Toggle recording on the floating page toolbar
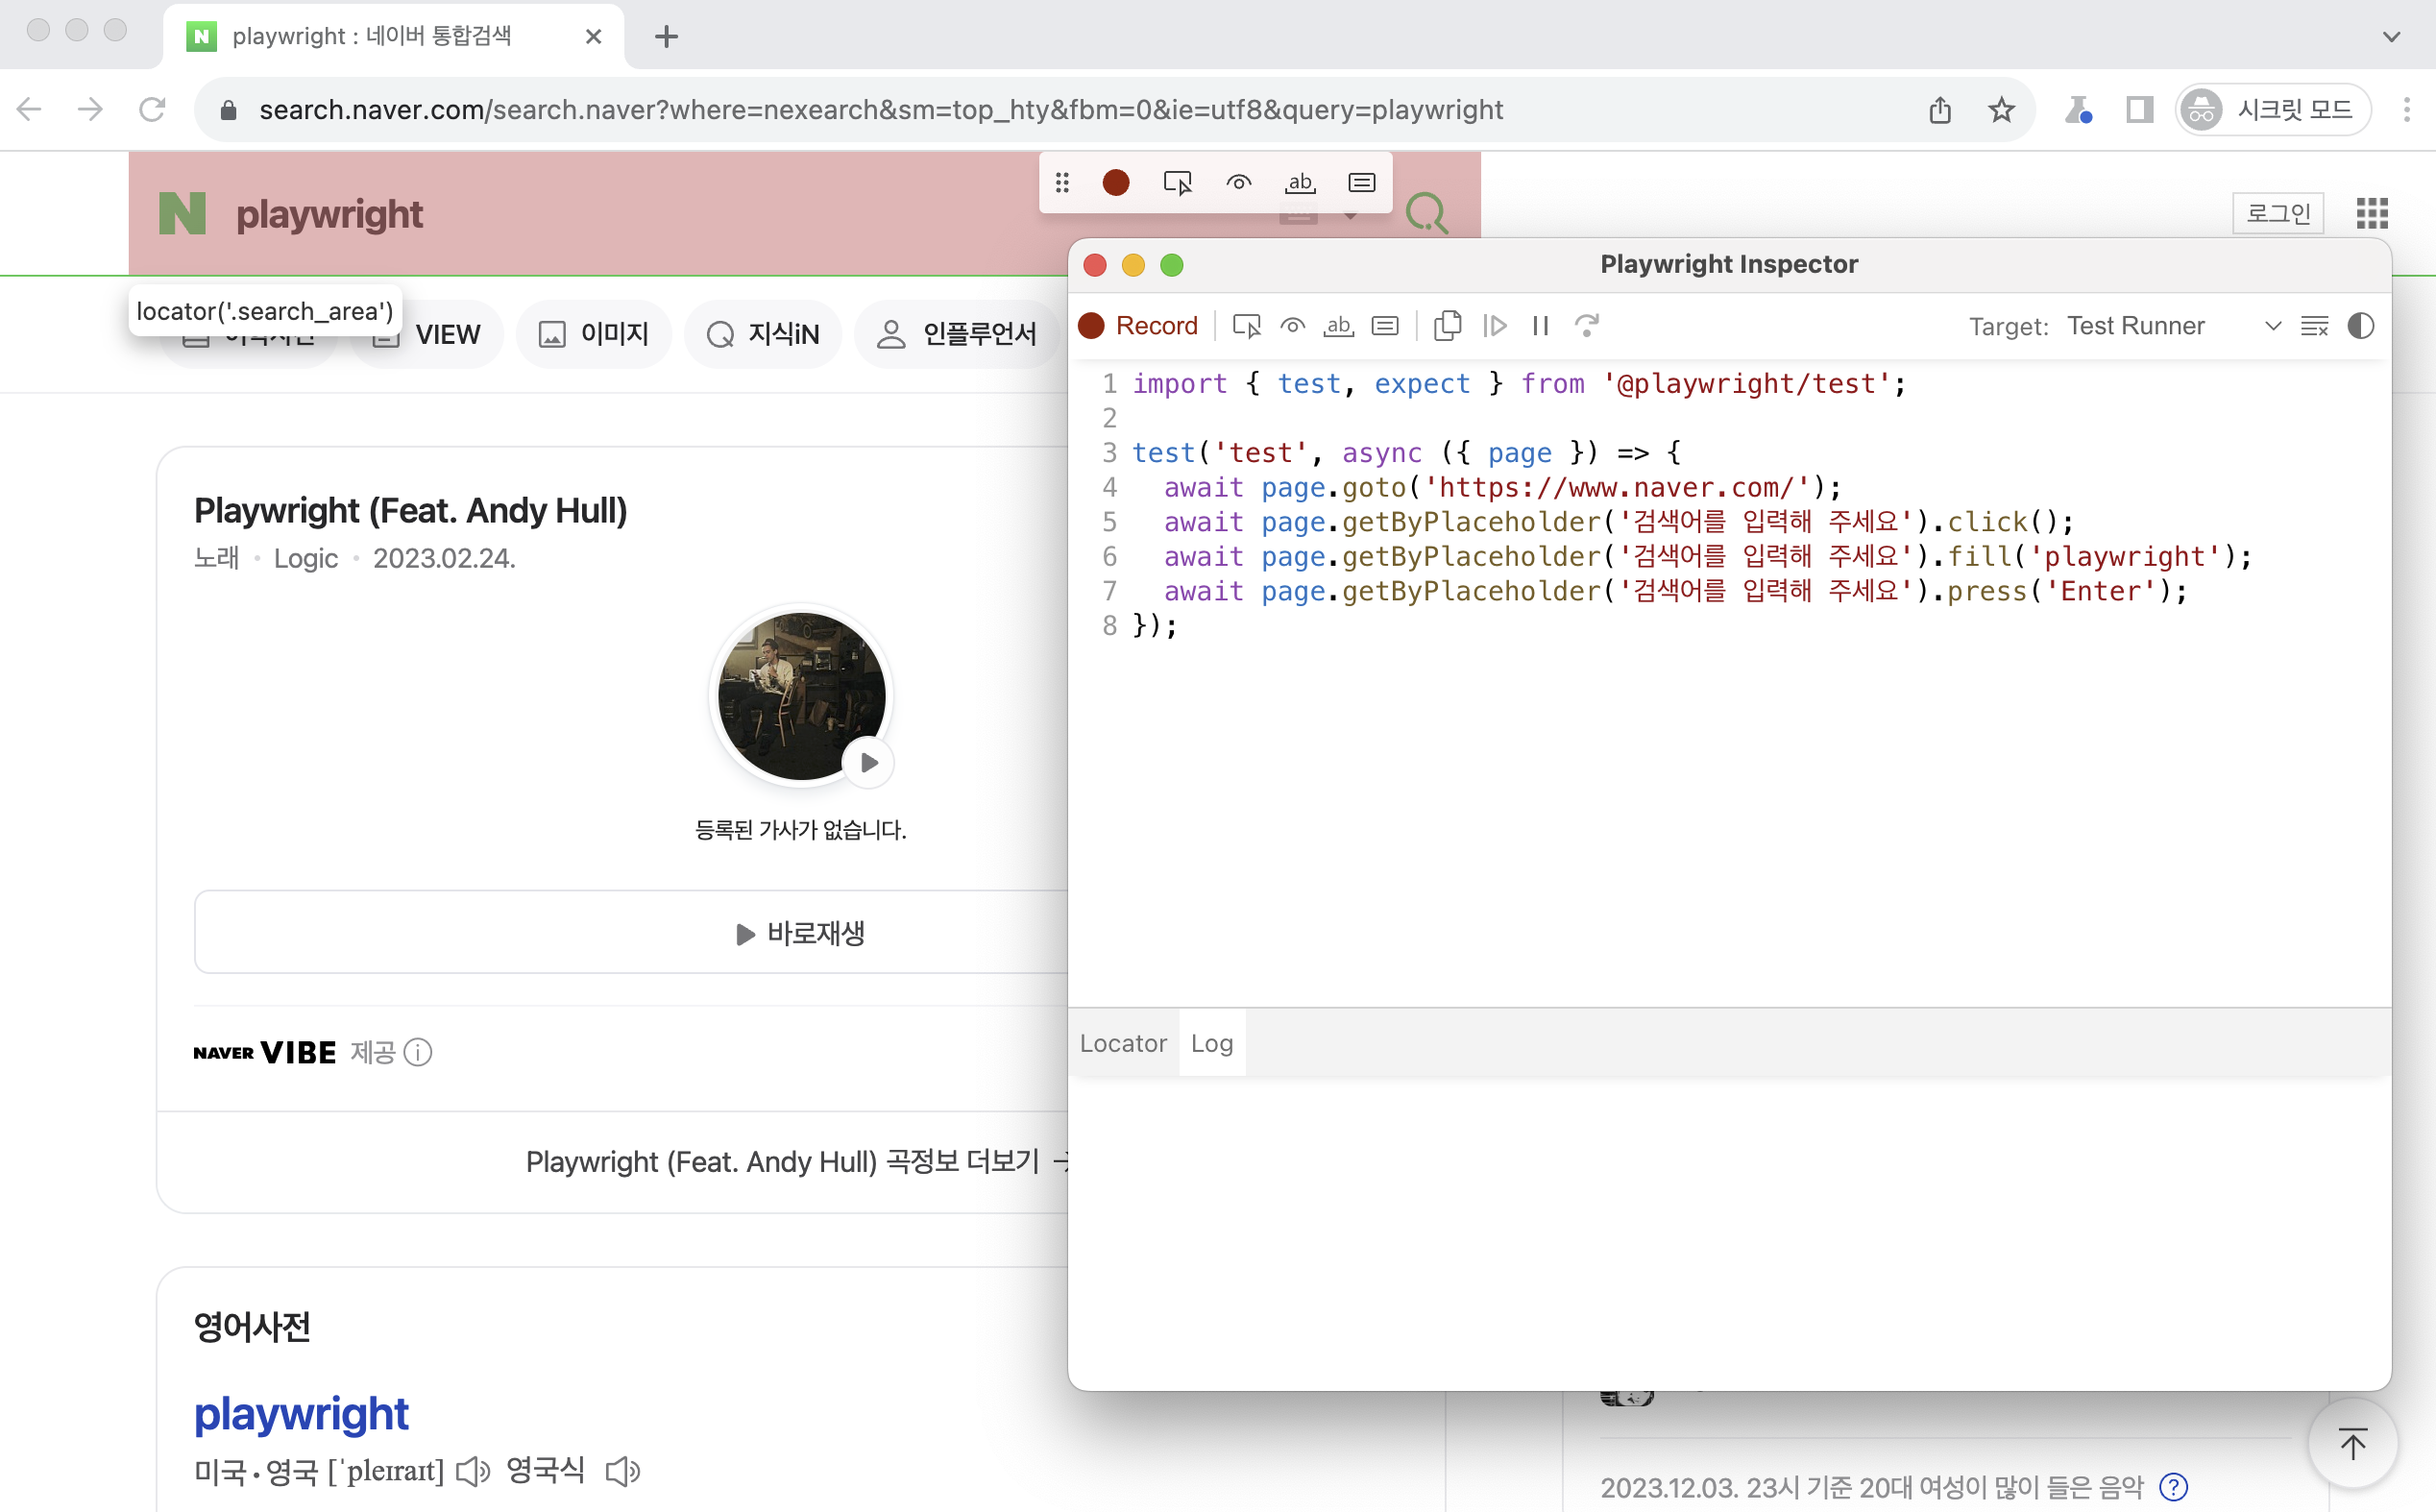This screenshot has width=2436, height=1512. (x=1117, y=182)
